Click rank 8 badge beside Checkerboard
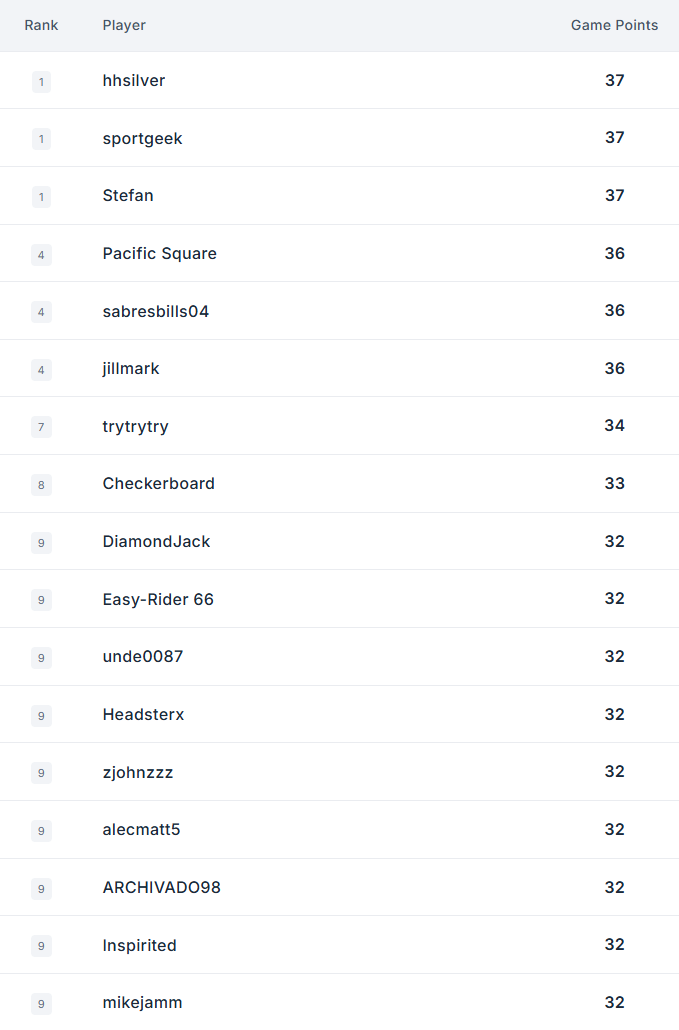Viewport: 679px width, 1030px height. click(41, 485)
